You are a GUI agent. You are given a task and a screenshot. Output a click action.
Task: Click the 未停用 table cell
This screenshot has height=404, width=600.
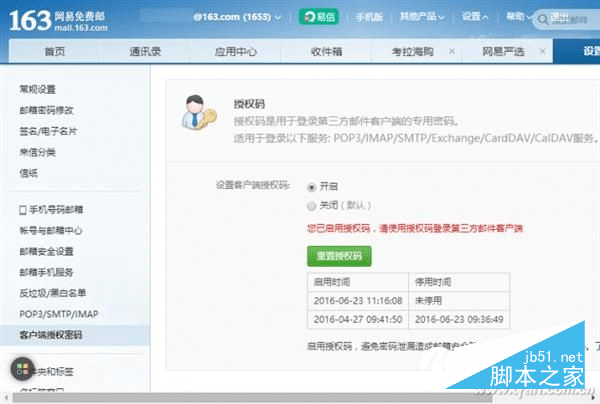point(459,301)
